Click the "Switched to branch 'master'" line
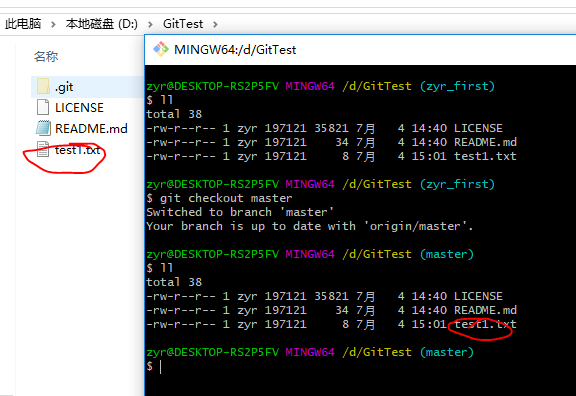The height and width of the screenshot is (396, 576). pyautogui.click(x=240, y=212)
